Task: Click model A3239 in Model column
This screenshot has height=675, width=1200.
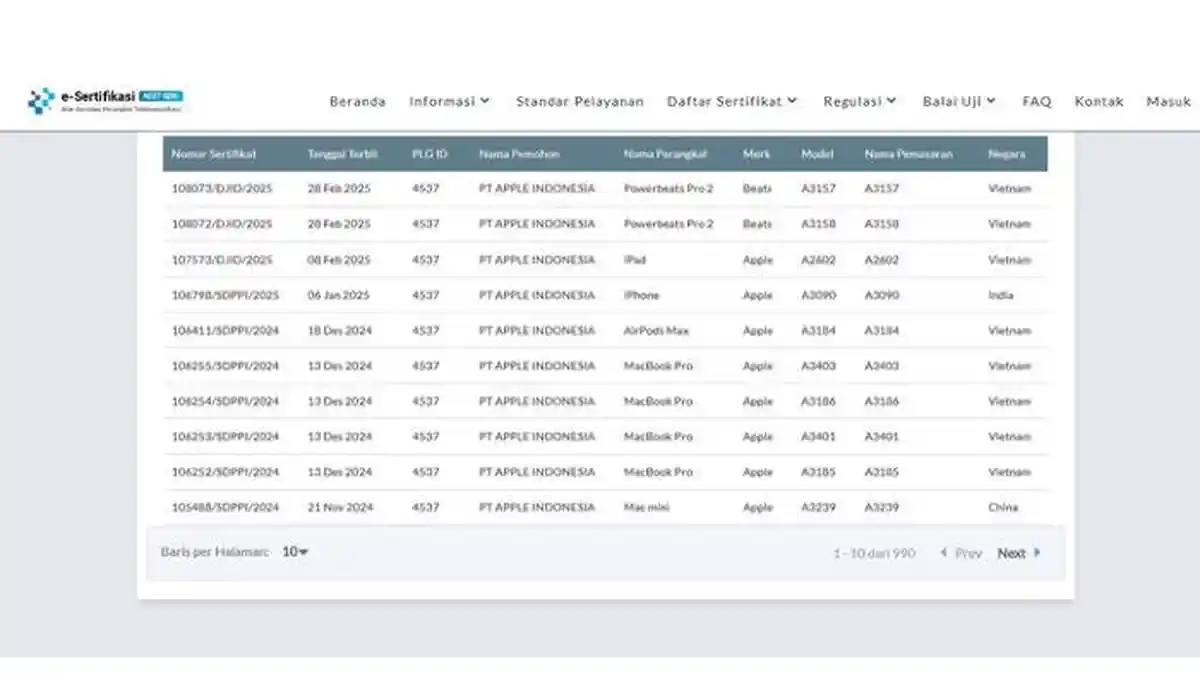Action: pos(818,507)
